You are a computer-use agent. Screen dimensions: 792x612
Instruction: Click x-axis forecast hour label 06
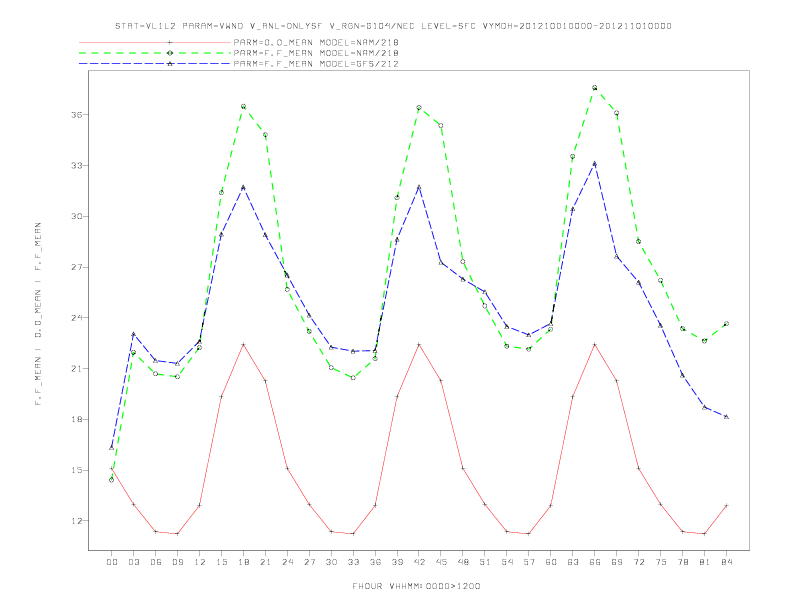click(156, 562)
